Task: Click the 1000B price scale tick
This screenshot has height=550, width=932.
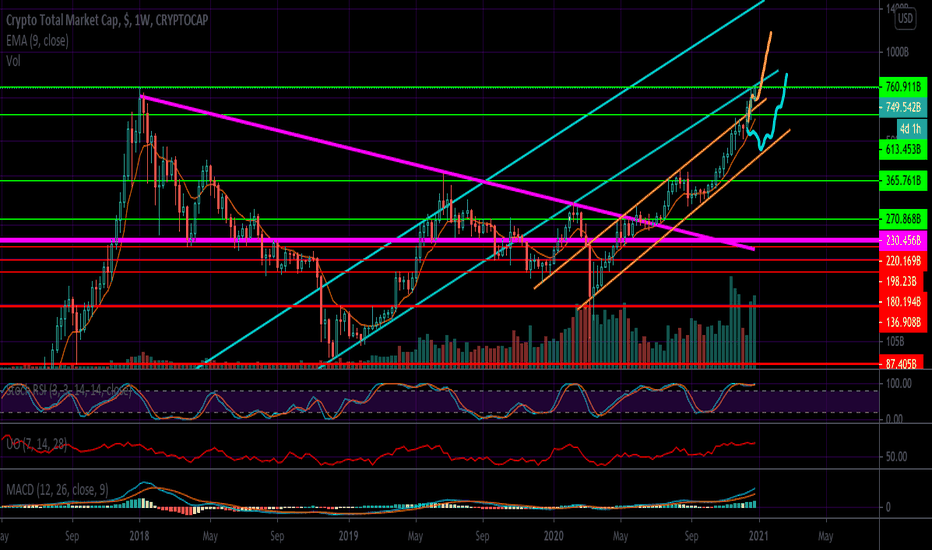Action: pos(898,52)
